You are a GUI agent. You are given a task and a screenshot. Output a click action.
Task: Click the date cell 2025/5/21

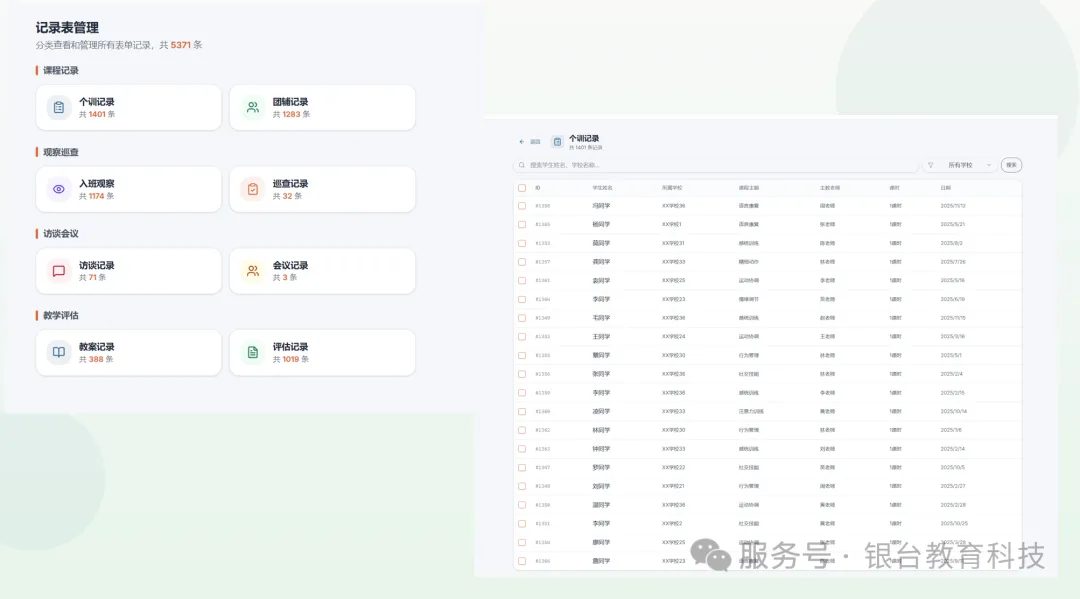(x=952, y=224)
